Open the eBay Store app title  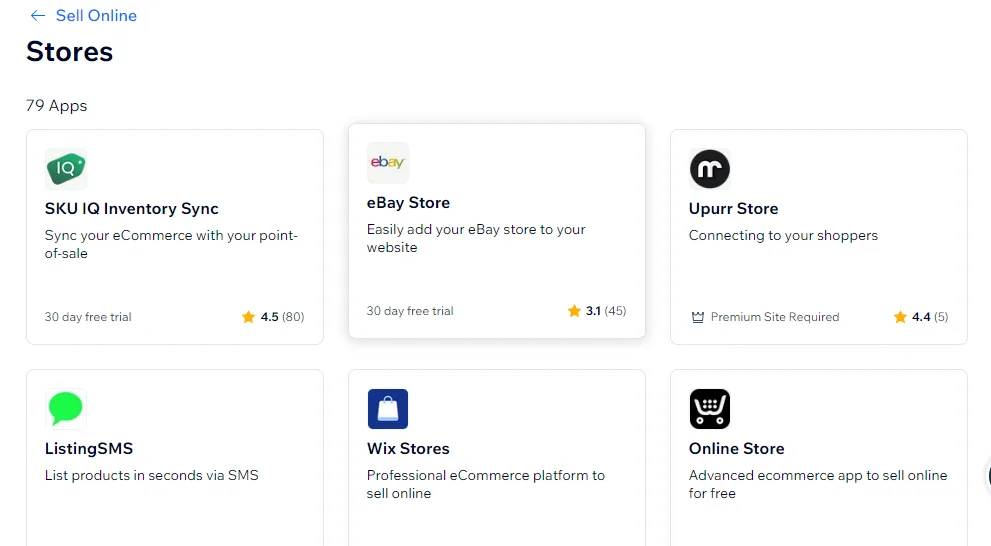(408, 203)
